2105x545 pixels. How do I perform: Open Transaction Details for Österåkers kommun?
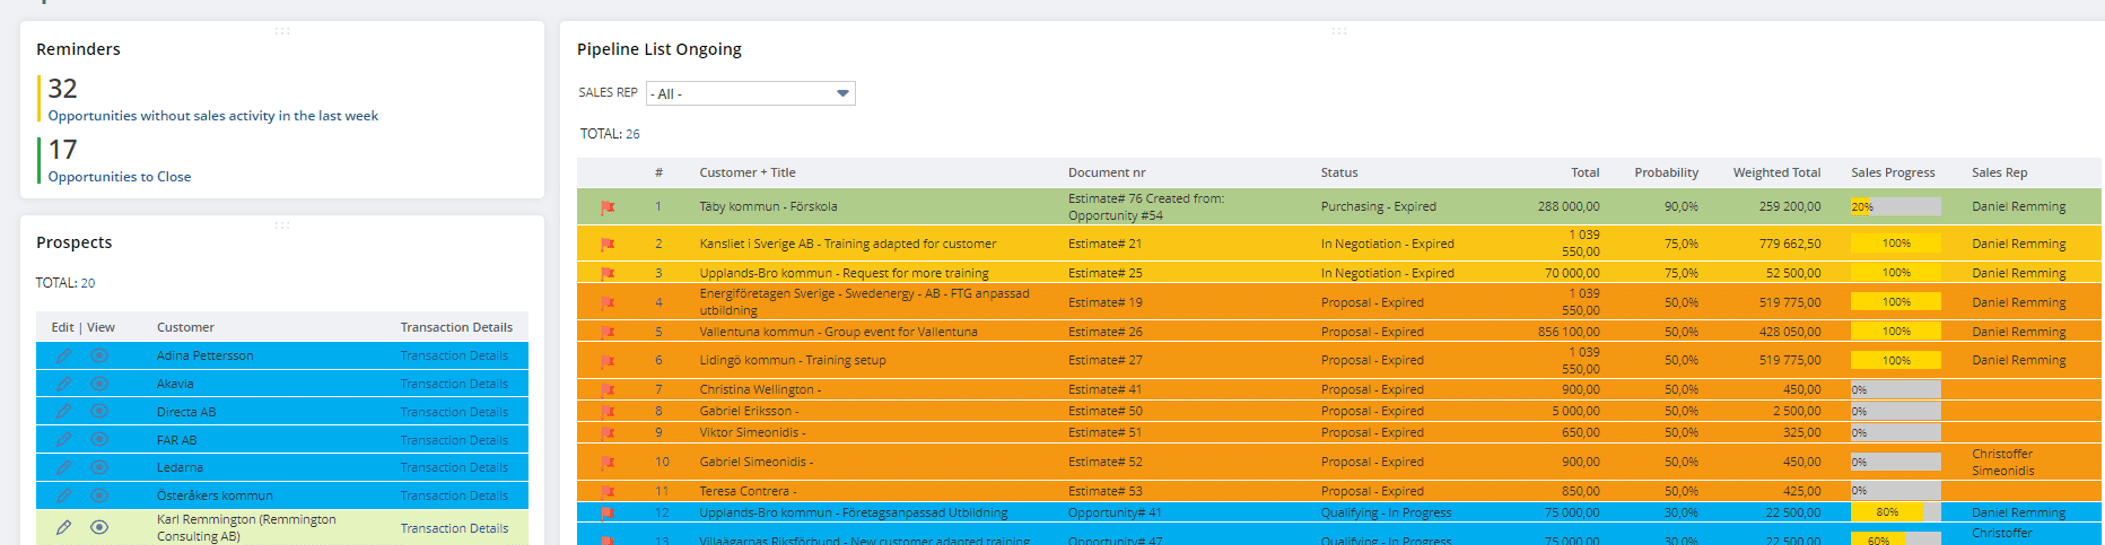click(x=454, y=495)
